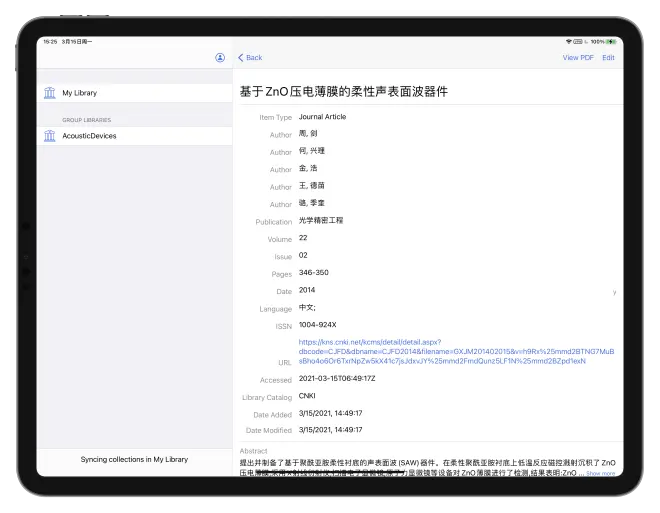Select the Date Modified value
This screenshot has width=660, height=513.
pyautogui.click(x=330, y=430)
